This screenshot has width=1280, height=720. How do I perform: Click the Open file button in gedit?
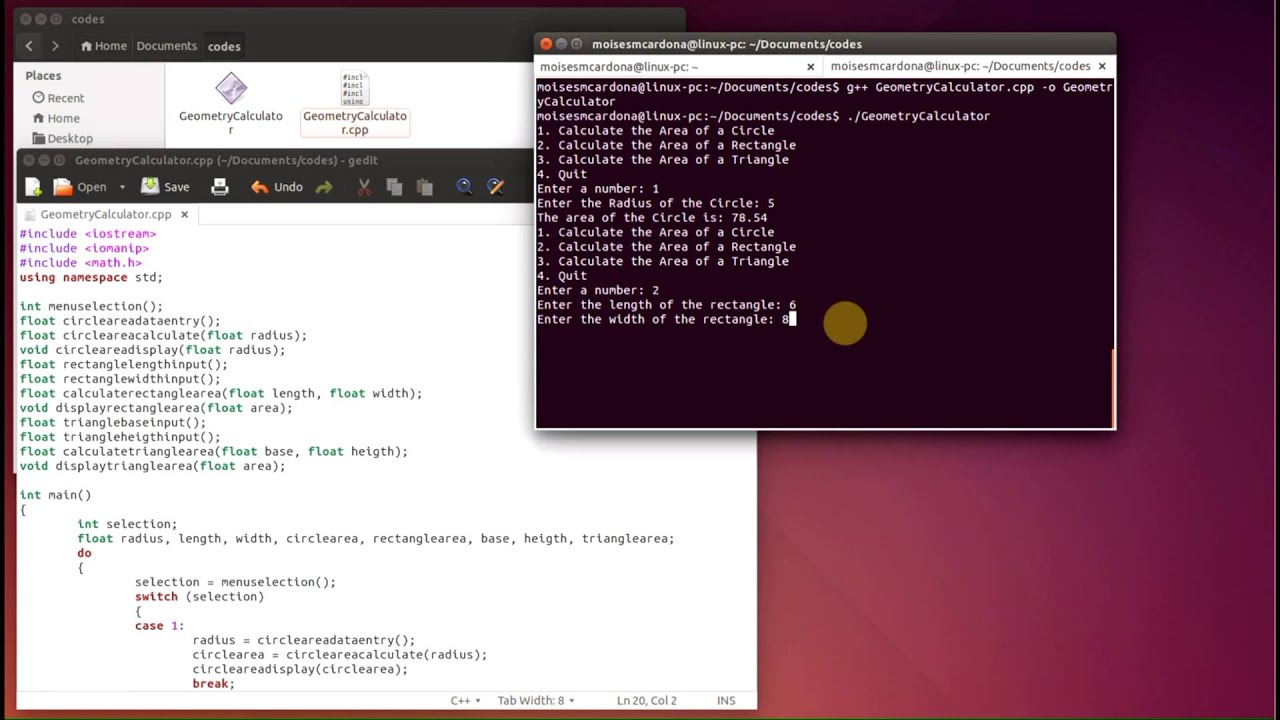tap(80, 187)
